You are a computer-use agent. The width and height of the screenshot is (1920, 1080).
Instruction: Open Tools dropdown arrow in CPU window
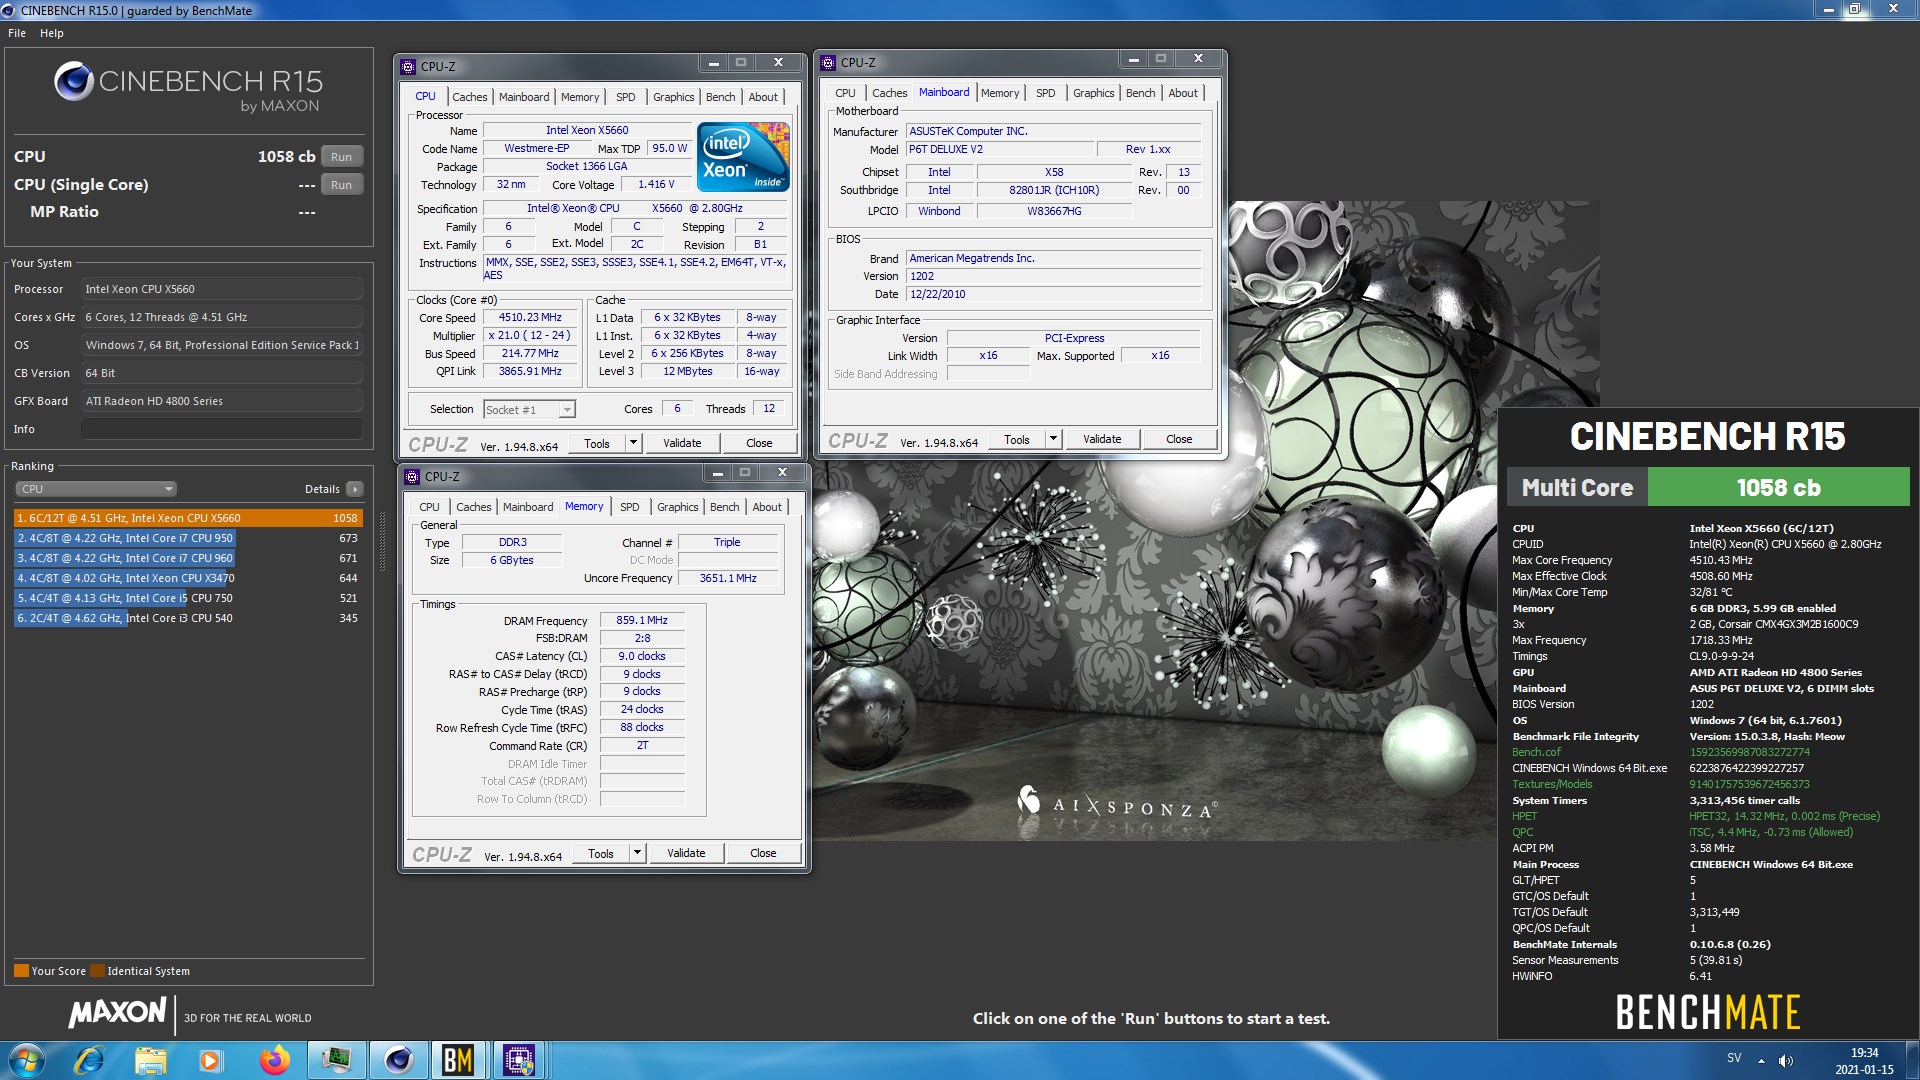[633, 443]
